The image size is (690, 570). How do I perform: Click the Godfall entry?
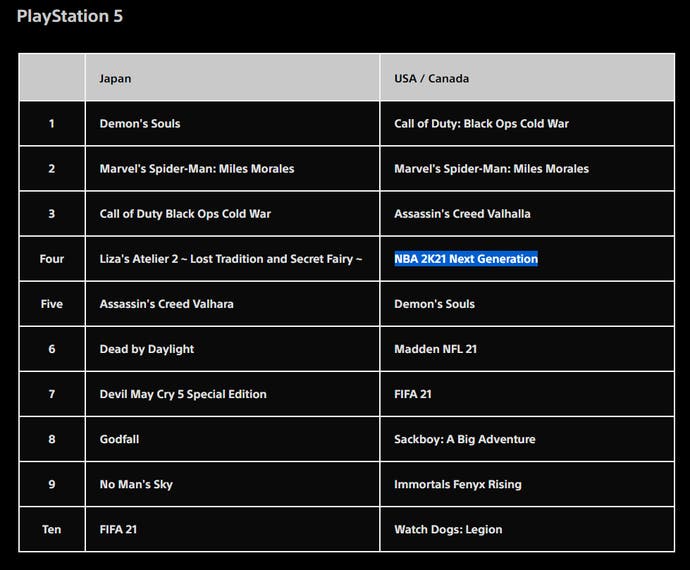pos(119,439)
